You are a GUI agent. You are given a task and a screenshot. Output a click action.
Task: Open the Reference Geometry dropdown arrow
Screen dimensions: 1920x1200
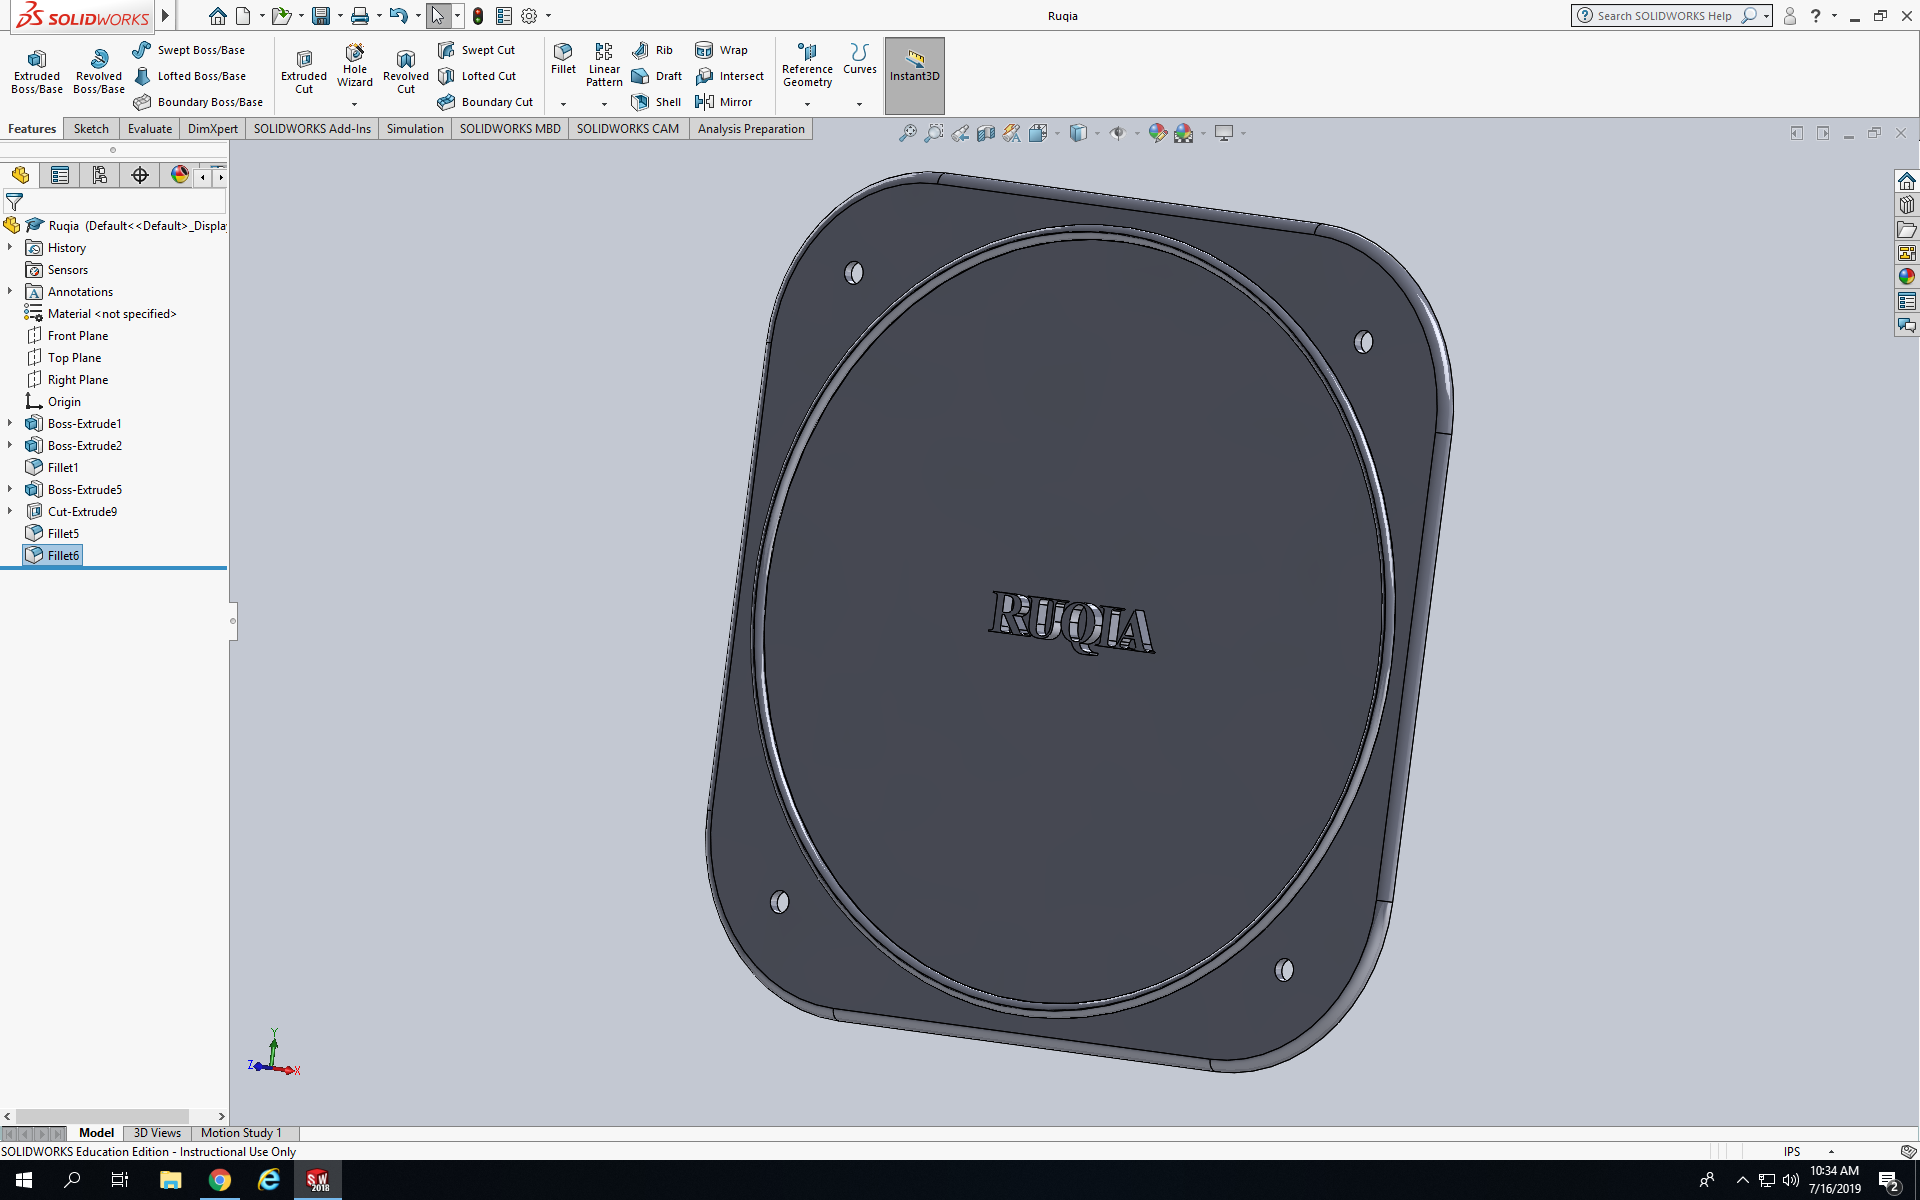click(x=807, y=104)
